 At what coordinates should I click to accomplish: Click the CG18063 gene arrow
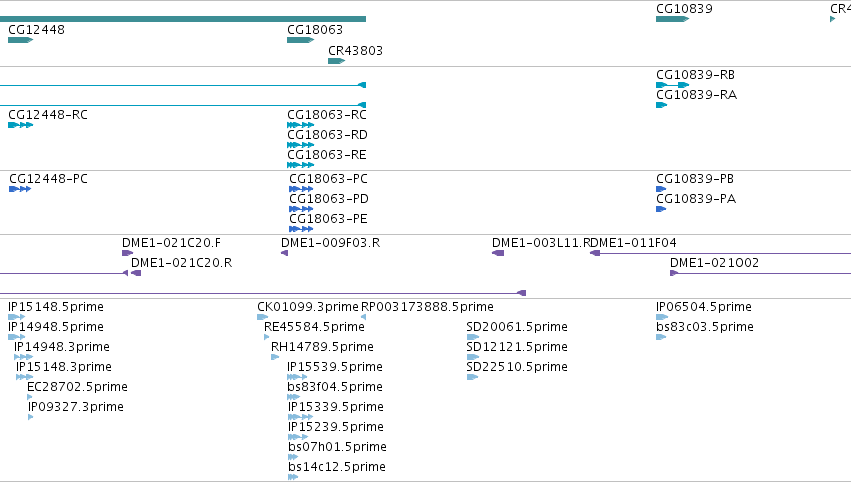coord(301,40)
